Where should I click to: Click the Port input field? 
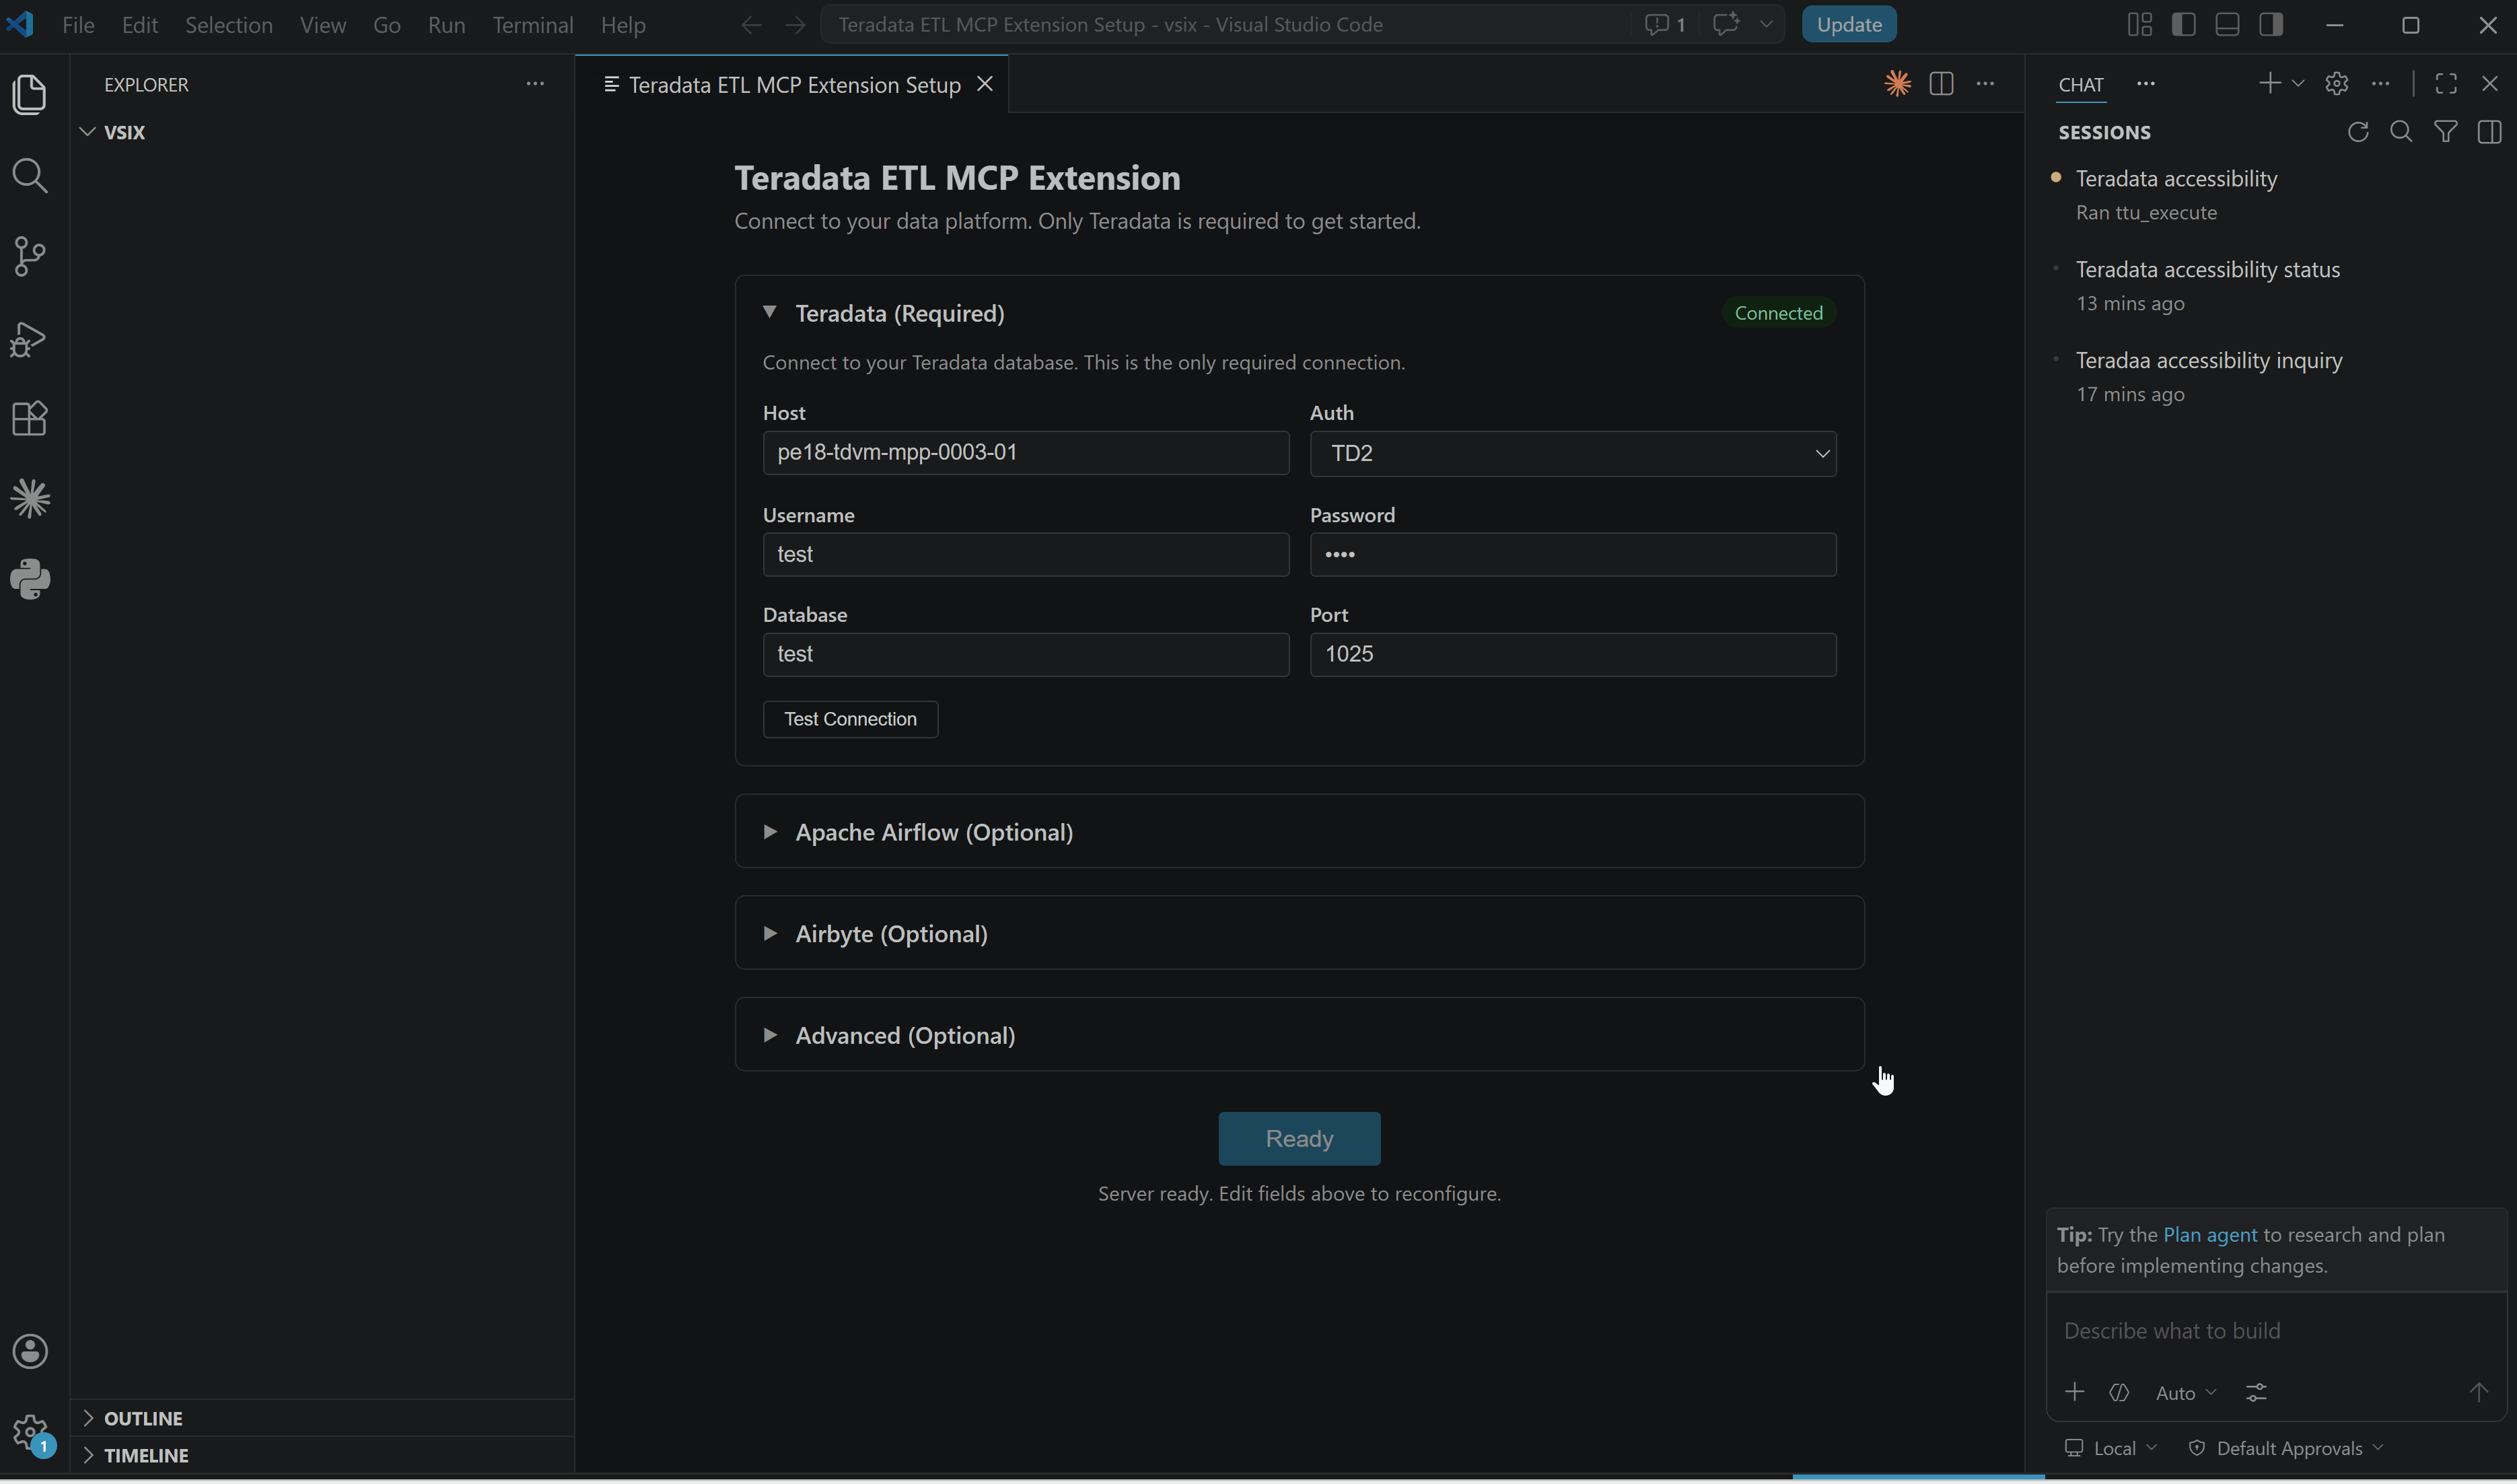click(1572, 654)
